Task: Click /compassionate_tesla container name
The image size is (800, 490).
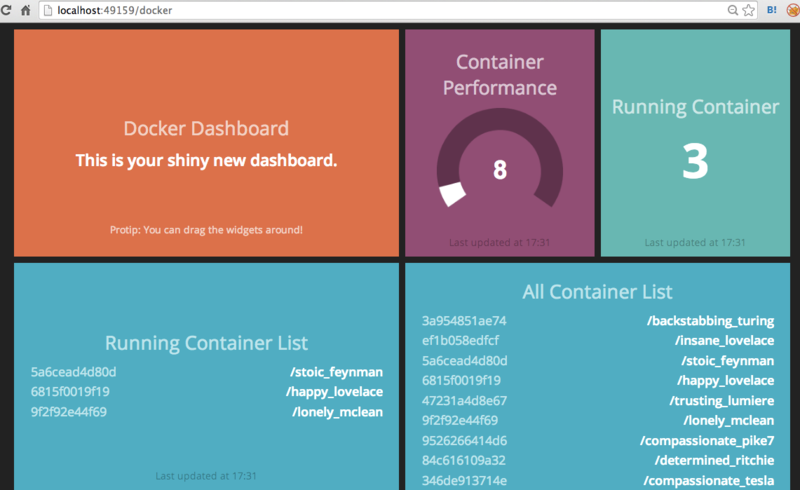Action: (709, 481)
